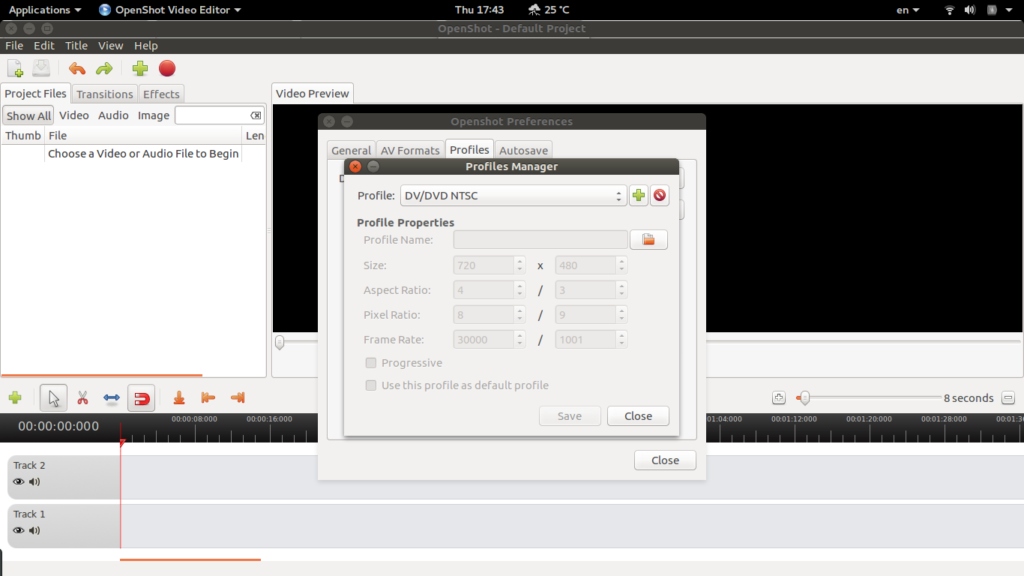Filter project files by Image
This screenshot has width=1024, height=576.
153,116
